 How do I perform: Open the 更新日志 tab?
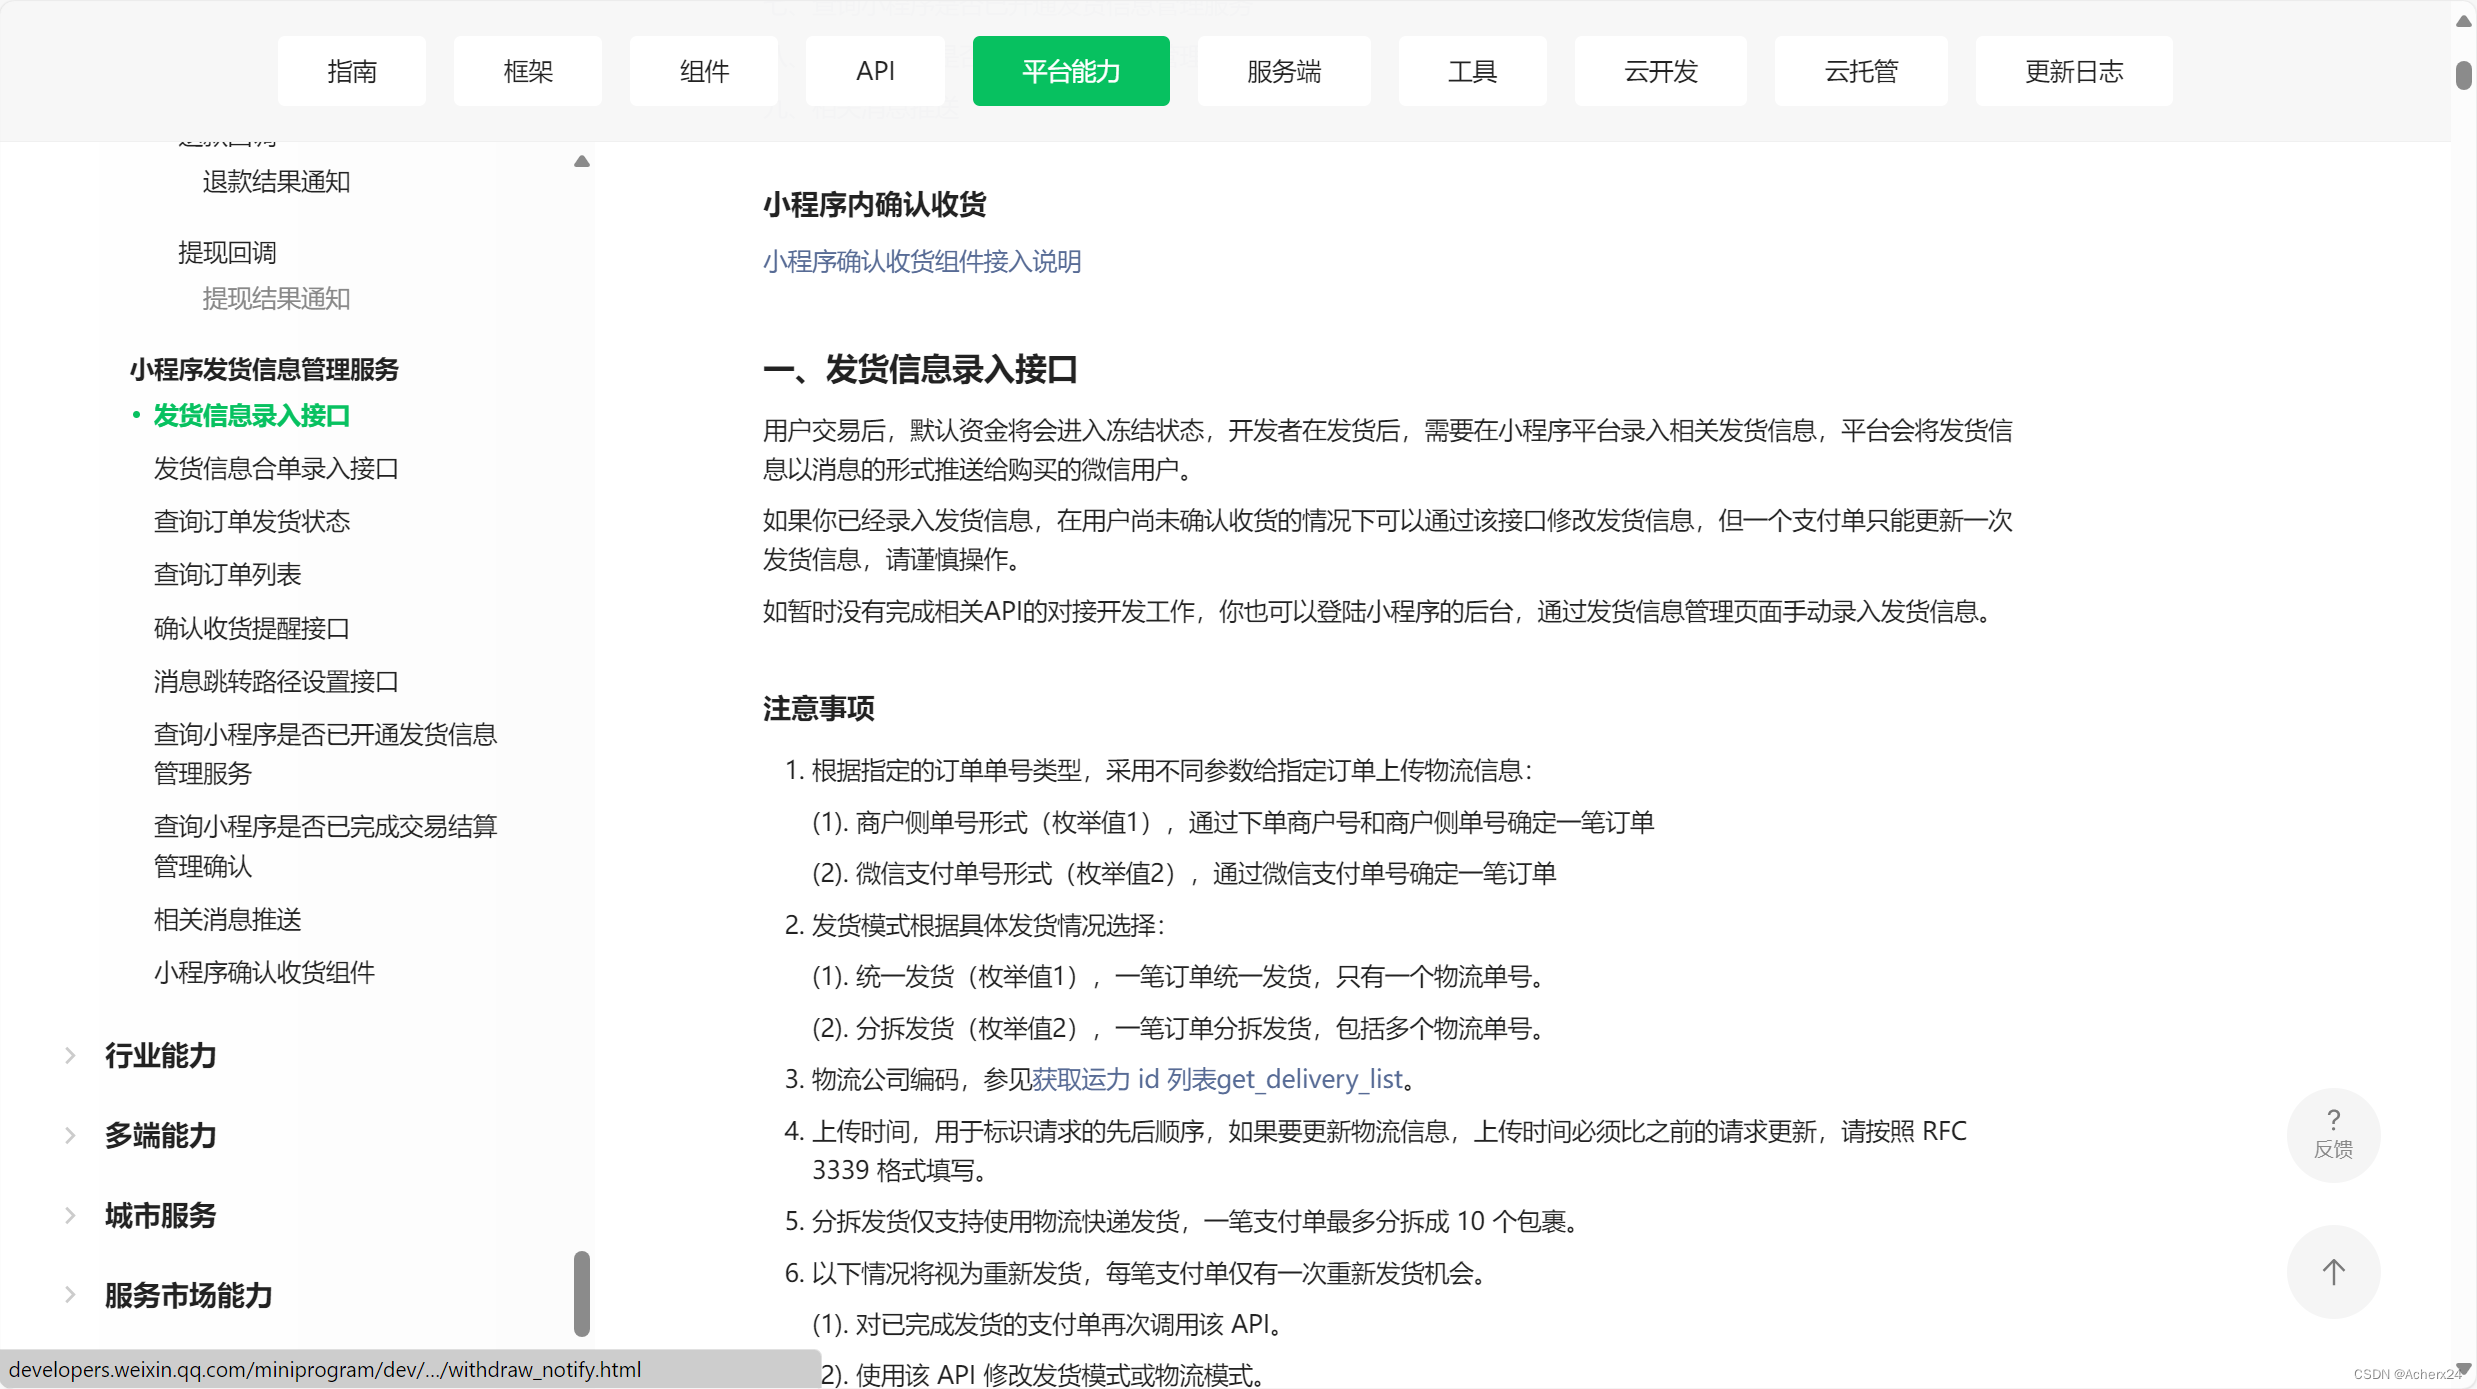pos(2074,71)
